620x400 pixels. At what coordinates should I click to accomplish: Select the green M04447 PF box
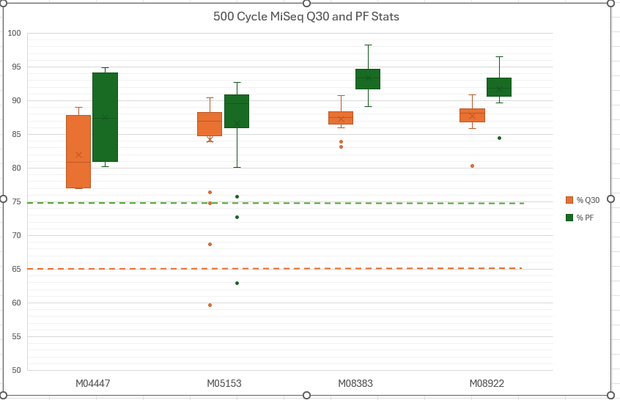pyautogui.click(x=105, y=117)
